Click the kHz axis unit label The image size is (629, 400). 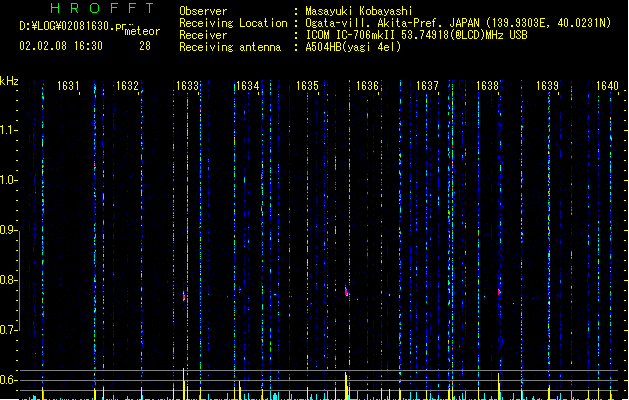click(x=9, y=81)
